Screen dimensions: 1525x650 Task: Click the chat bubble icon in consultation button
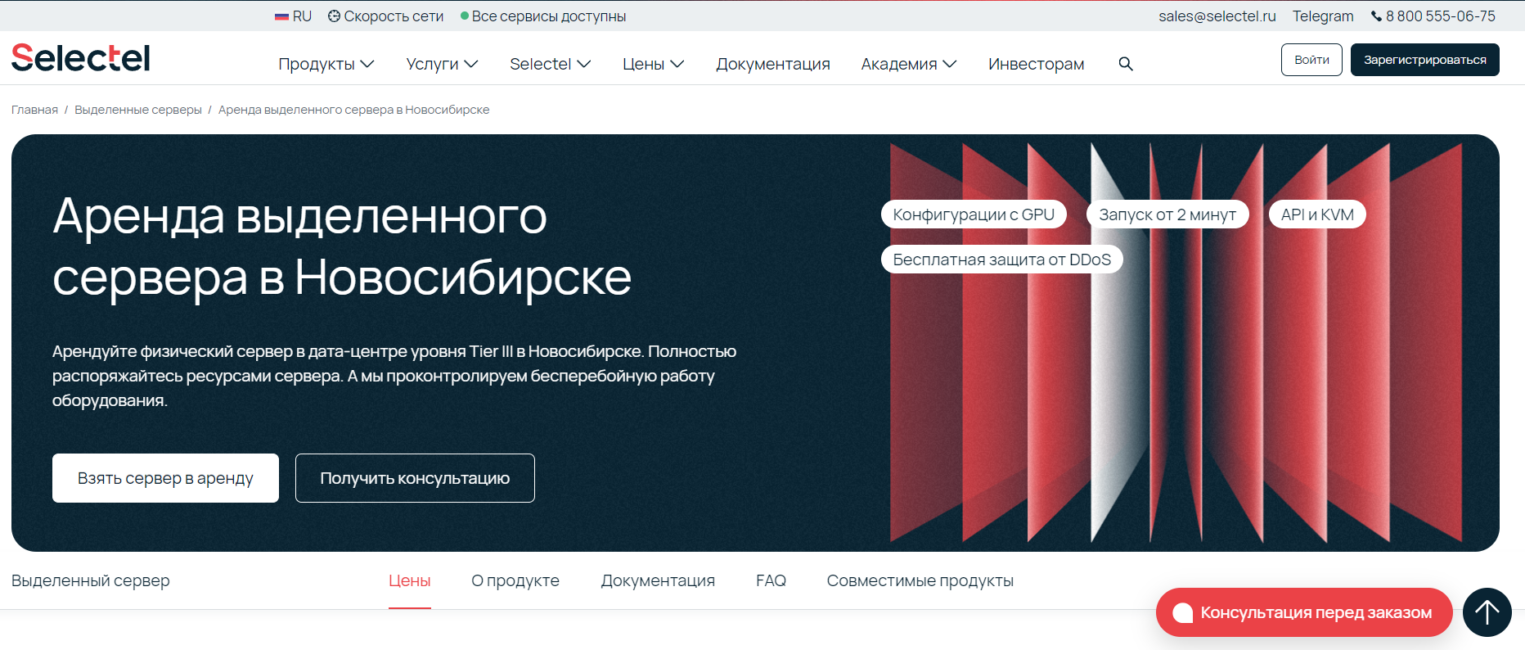point(1183,613)
